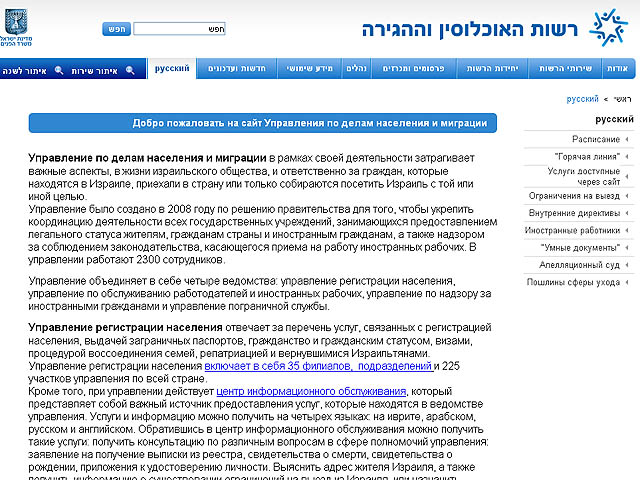Click the Population and Immigration Authority star logo
Viewport: 640px width, 480px height.
608,28
